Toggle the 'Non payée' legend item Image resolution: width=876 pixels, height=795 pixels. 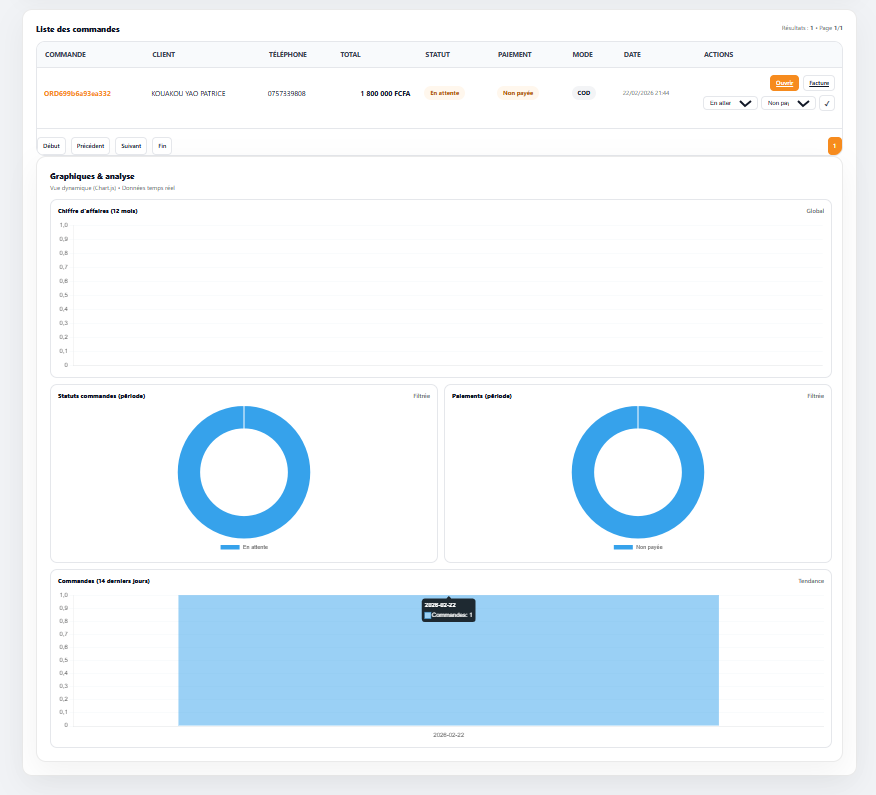tap(648, 548)
